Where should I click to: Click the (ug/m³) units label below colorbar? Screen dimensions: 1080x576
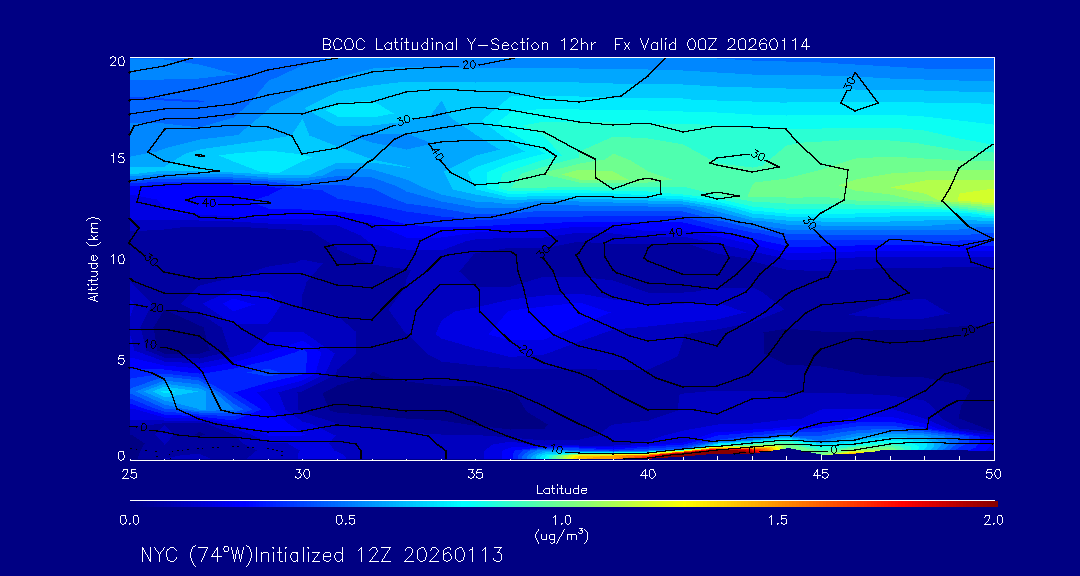(561, 535)
